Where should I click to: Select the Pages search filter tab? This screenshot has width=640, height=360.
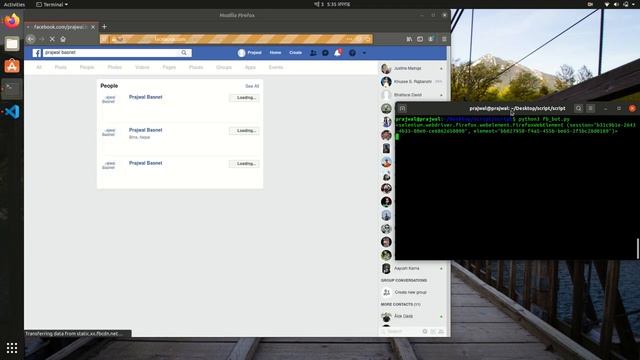pos(169,67)
